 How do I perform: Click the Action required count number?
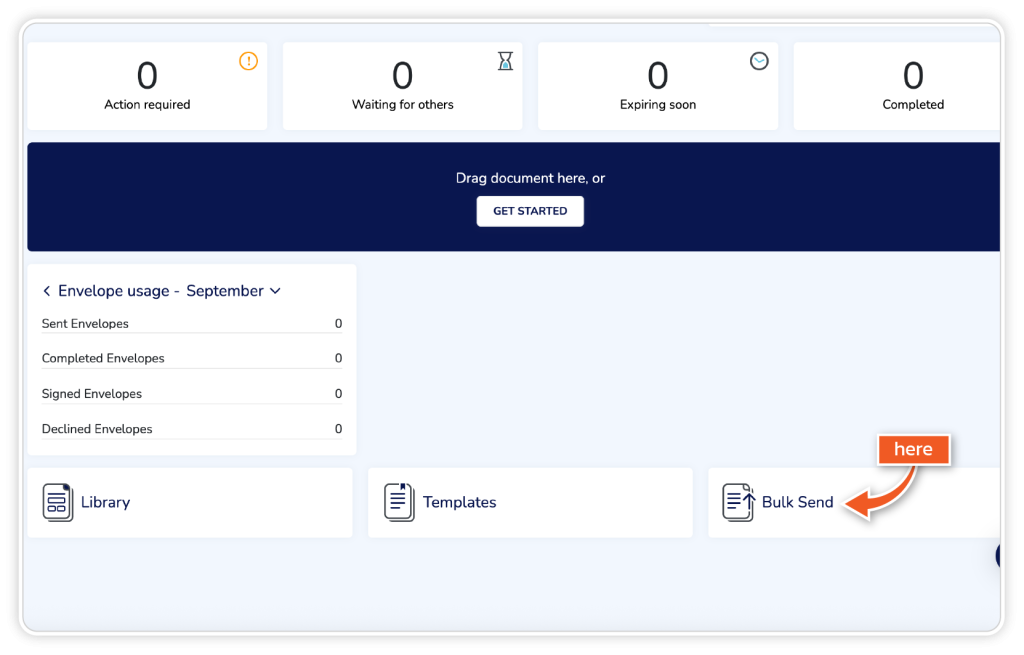point(147,76)
